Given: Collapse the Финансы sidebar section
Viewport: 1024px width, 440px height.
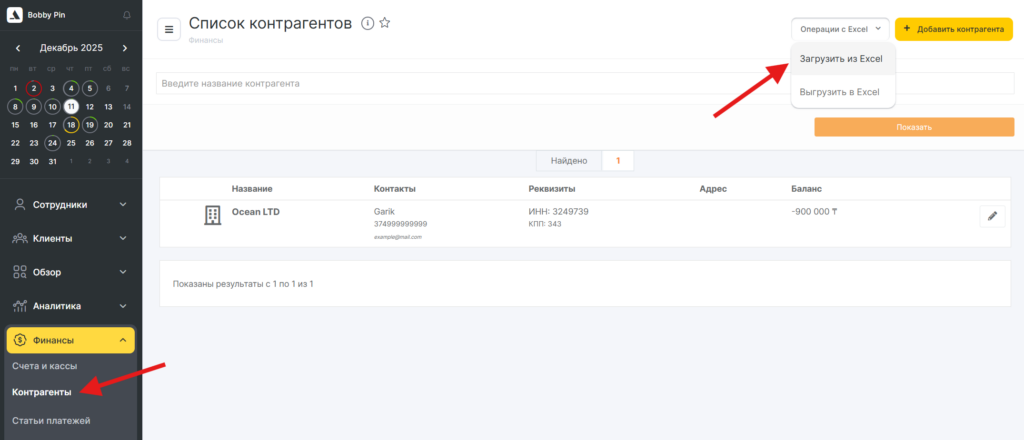Looking at the screenshot, I should pos(70,340).
